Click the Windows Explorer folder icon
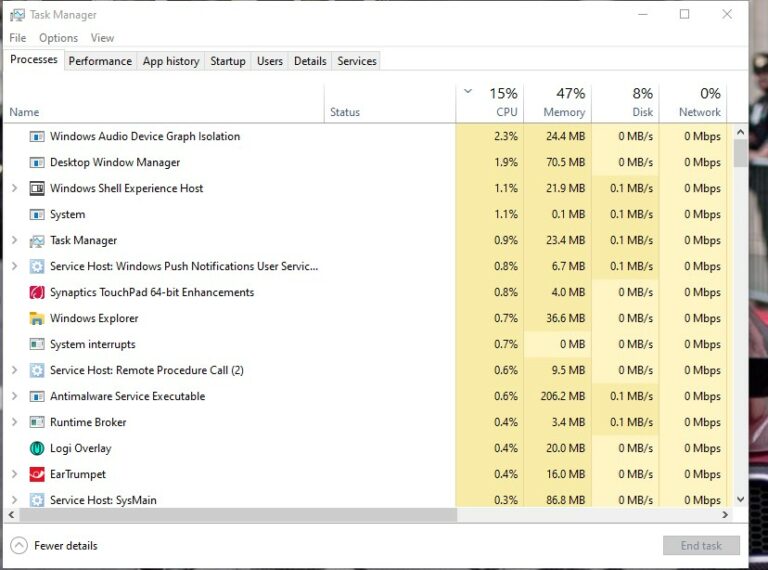 [37, 318]
